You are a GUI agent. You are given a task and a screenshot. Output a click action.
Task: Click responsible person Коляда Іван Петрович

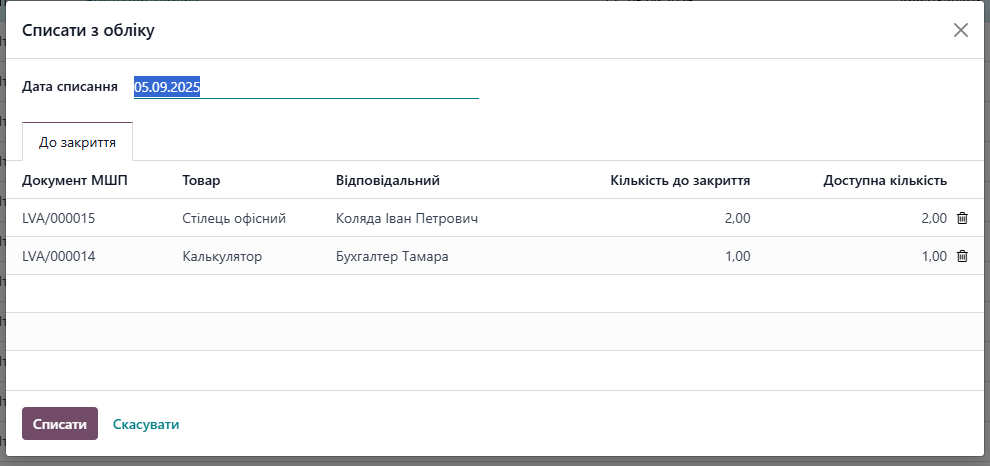pos(408,218)
